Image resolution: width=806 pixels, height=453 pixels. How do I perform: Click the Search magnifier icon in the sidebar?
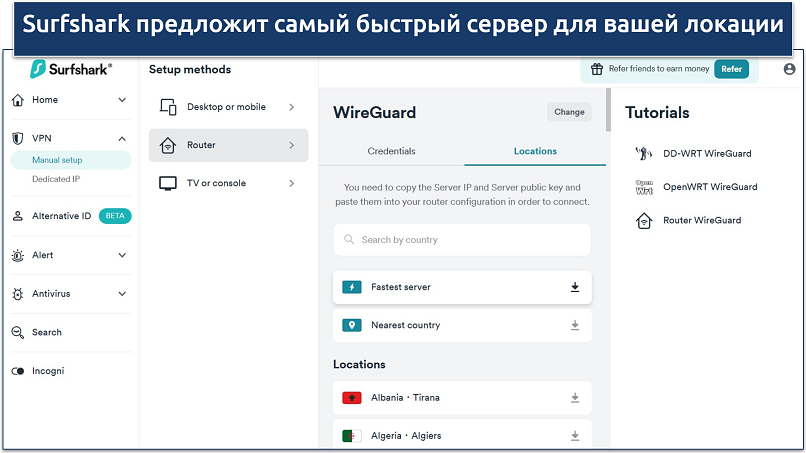pyautogui.click(x=18, y=332)
